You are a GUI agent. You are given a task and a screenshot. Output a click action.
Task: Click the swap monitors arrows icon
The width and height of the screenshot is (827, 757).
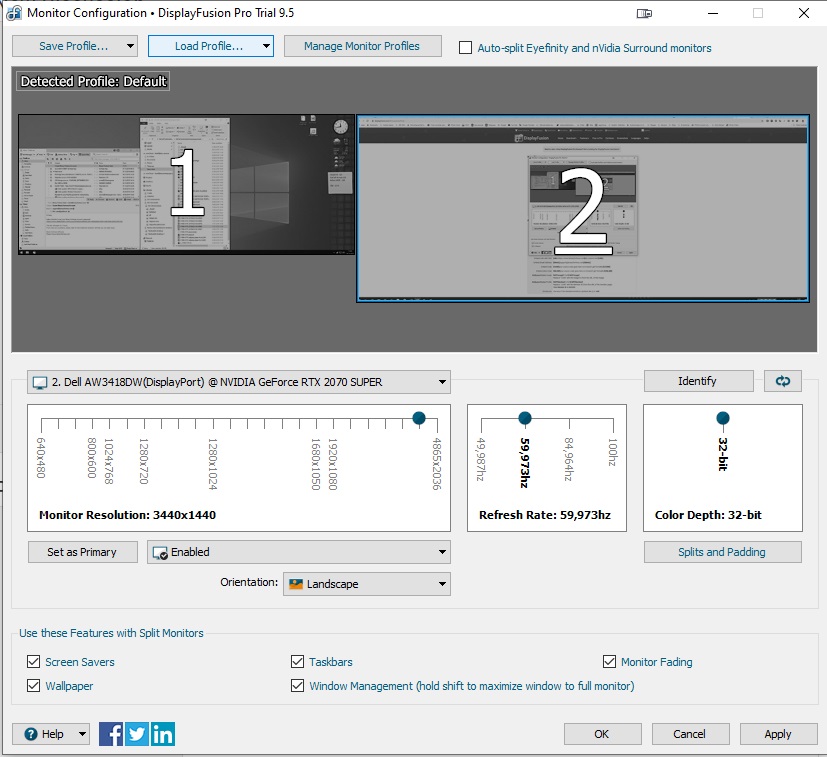pos(782,381)
